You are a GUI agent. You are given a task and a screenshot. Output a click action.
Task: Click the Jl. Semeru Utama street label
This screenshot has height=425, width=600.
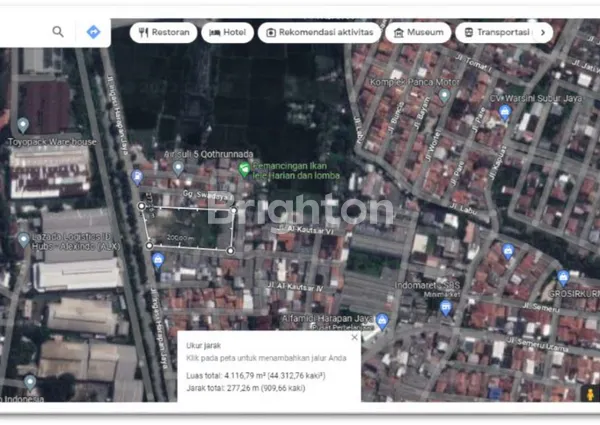pos(537,344)
